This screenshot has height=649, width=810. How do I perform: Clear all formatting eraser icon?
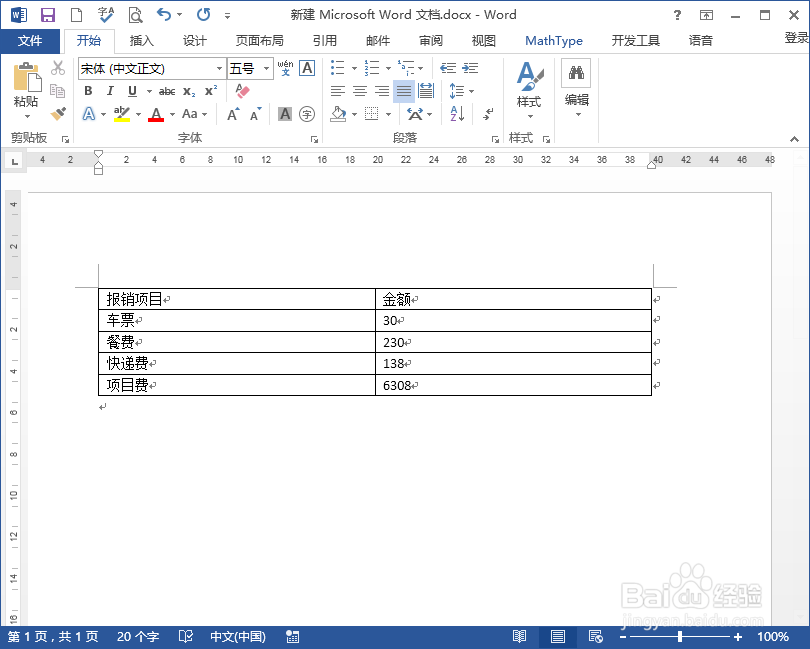click(x=242, y=91)
